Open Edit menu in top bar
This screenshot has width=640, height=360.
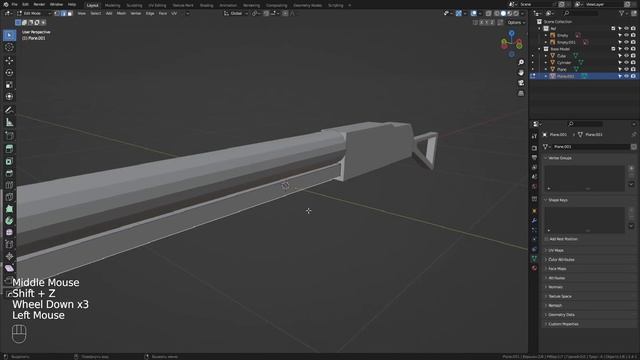[x=25, y=4]
